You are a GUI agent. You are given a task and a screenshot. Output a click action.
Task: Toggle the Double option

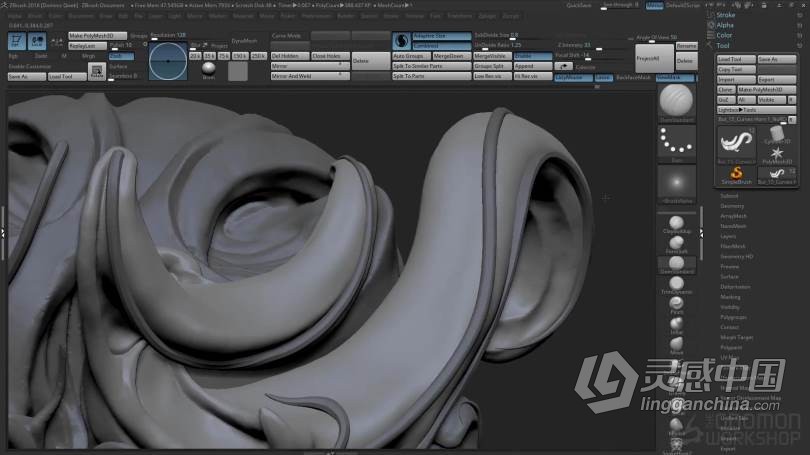coord(533,56)
